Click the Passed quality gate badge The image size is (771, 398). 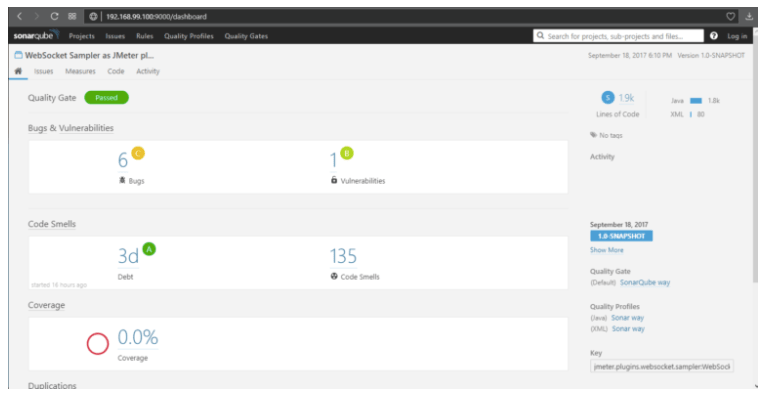106,97
